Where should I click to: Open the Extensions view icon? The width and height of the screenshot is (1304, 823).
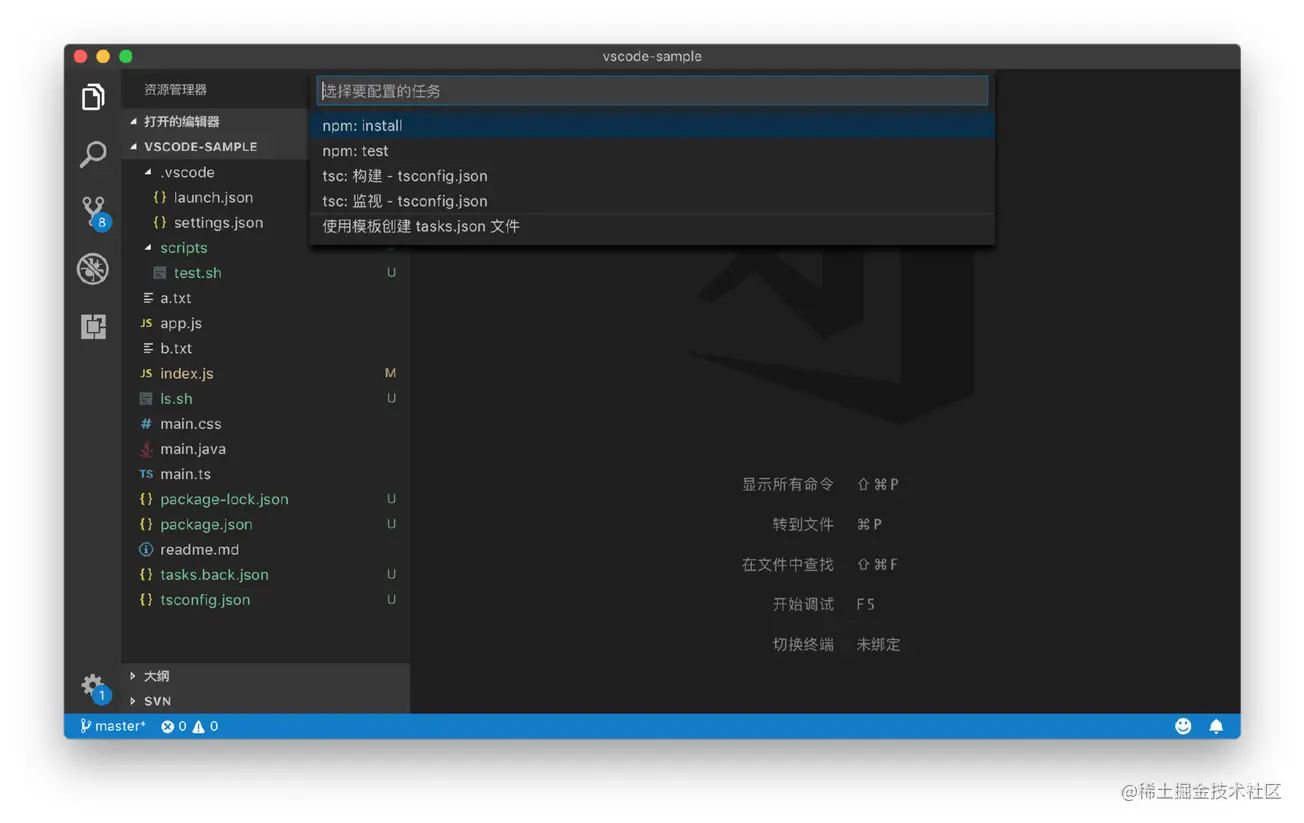point(93,326)
